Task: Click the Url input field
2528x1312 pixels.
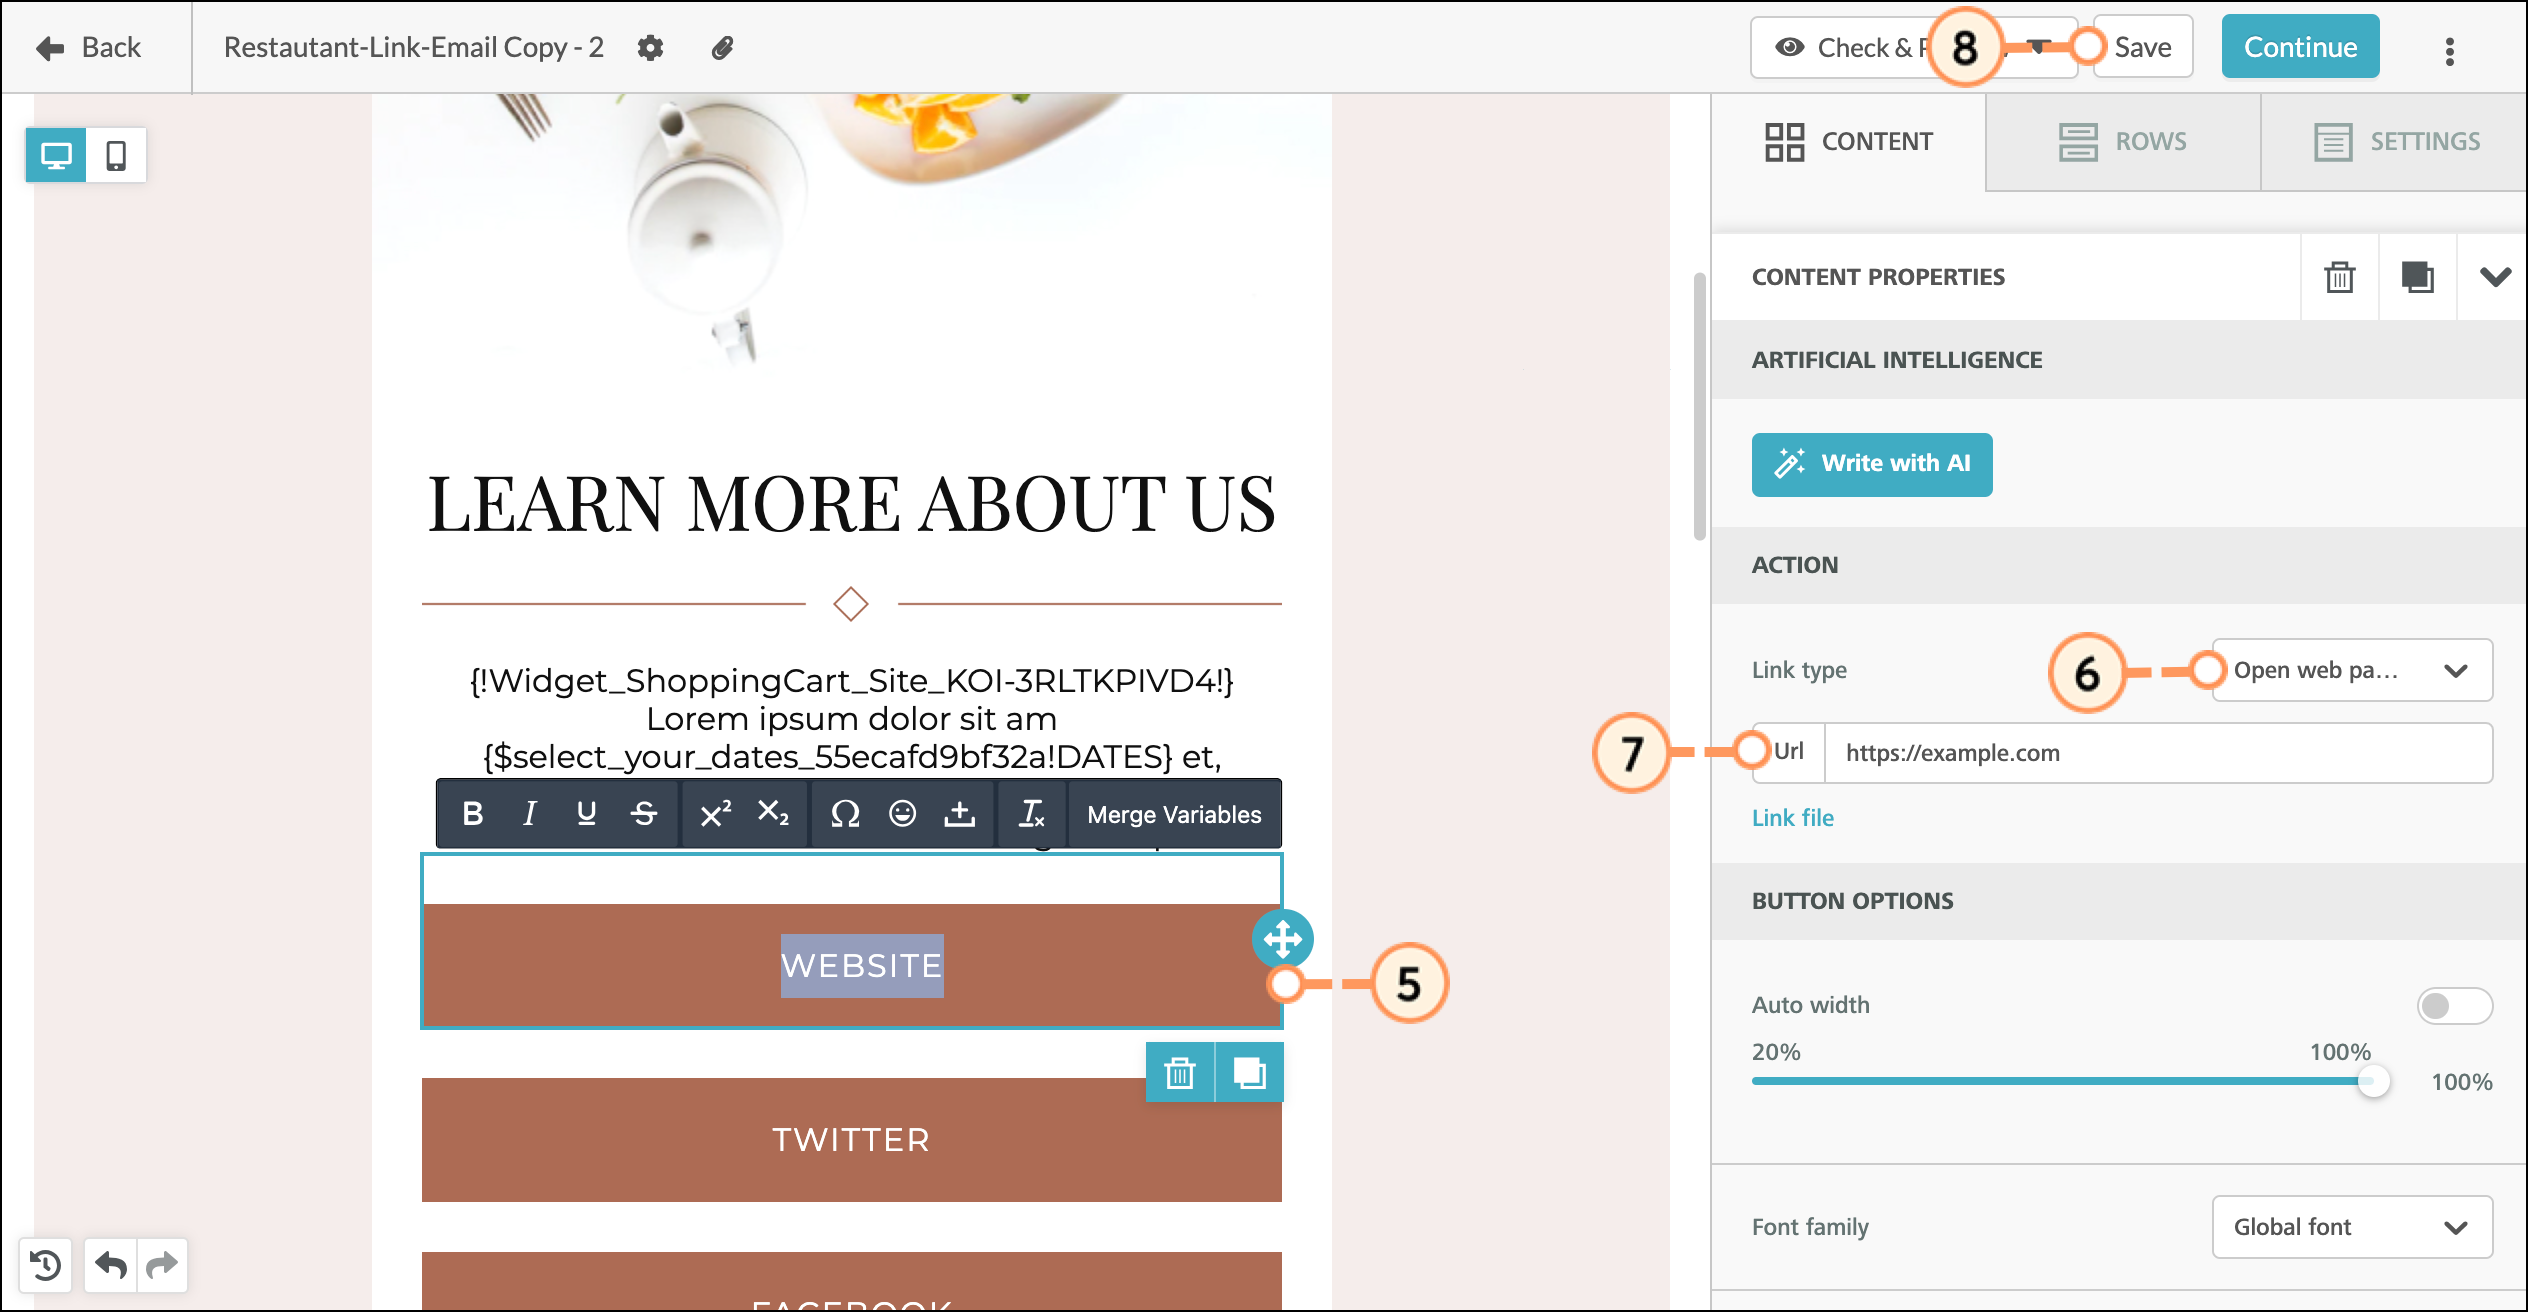Action: (2158, 753)
